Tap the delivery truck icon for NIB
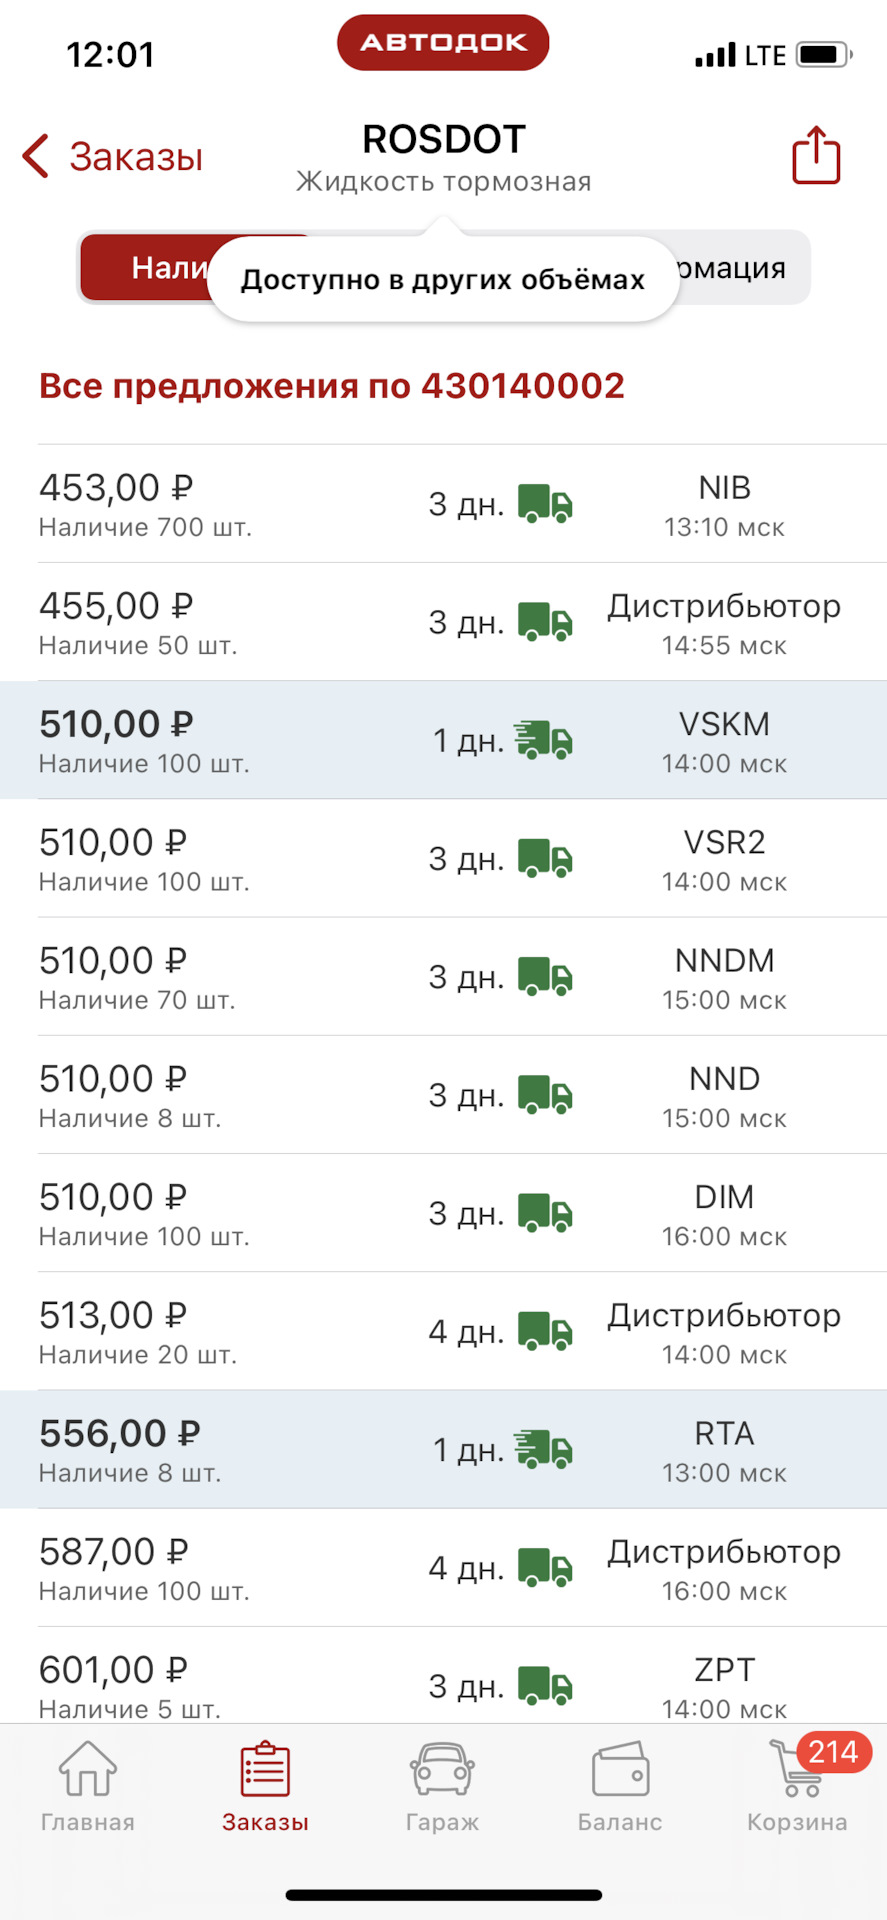Viewport: 887px width, 1920px height. point(545,504)
